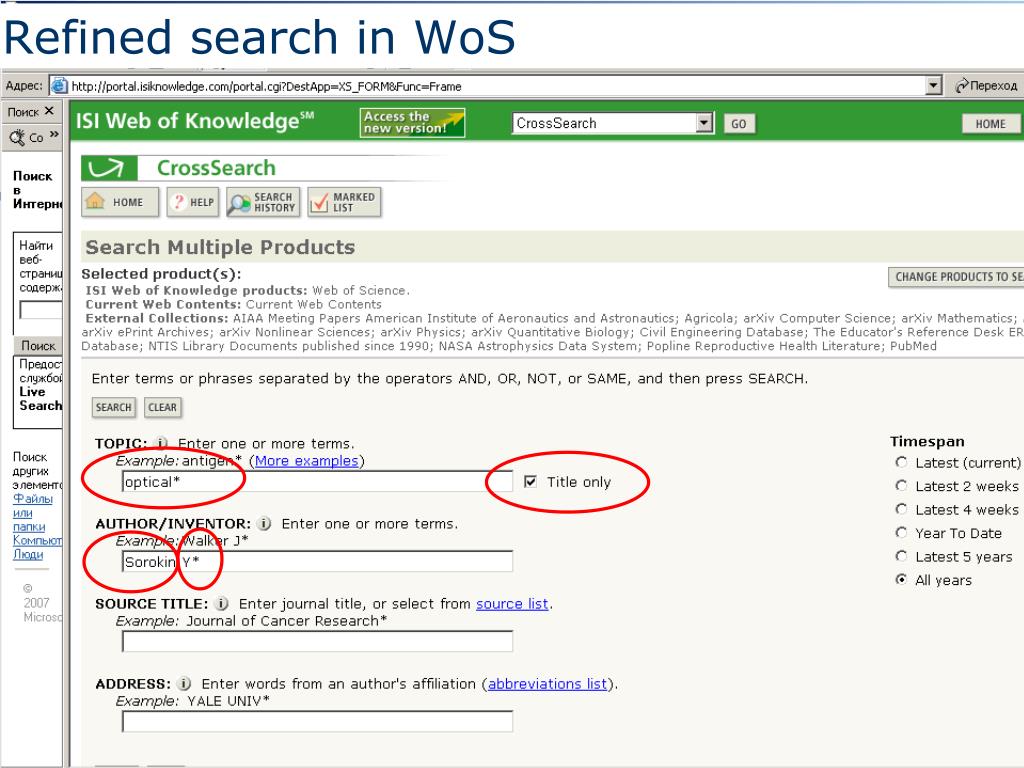Image resolution: width=1024 pixels, height=768 pixels.
Task: Expand side panel toolbar chevron
Action: [x=54, y=135]
